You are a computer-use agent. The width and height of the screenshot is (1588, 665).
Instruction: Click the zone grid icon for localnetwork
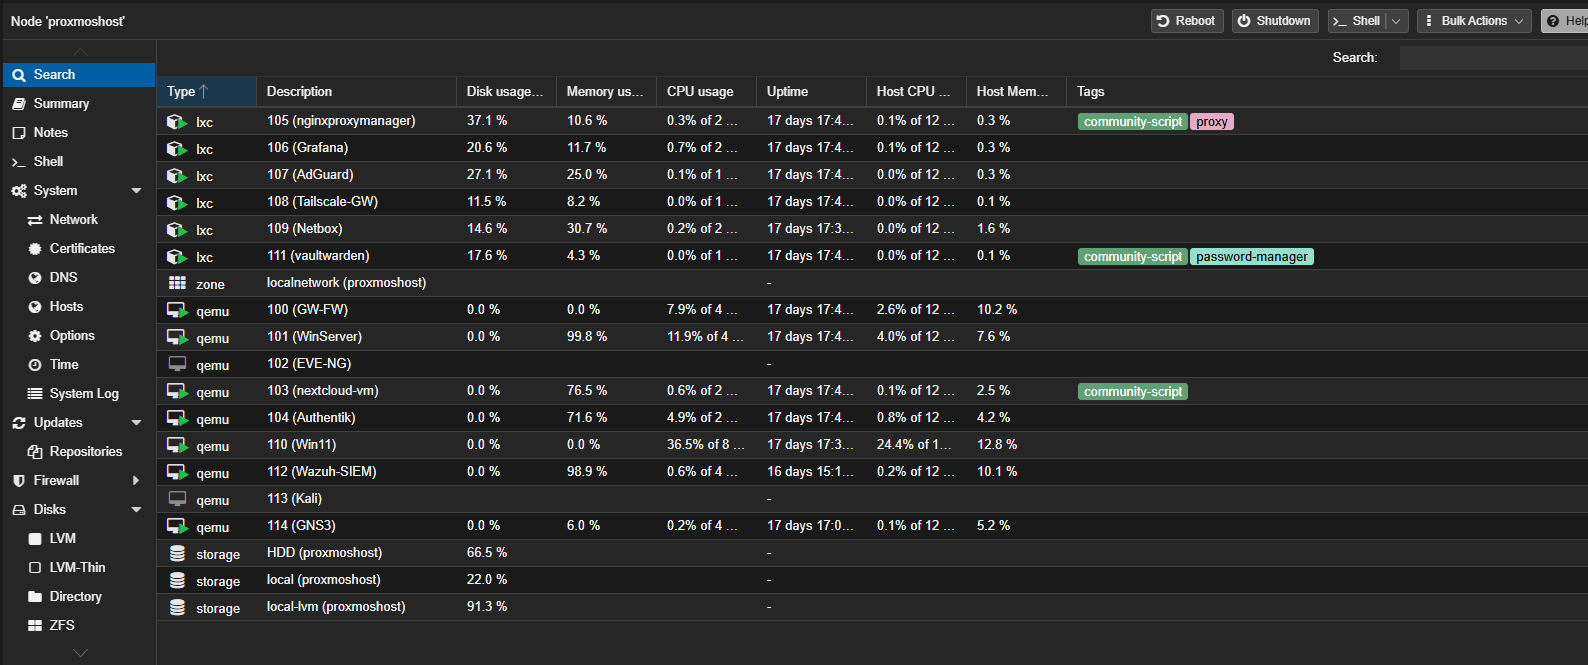177,283
